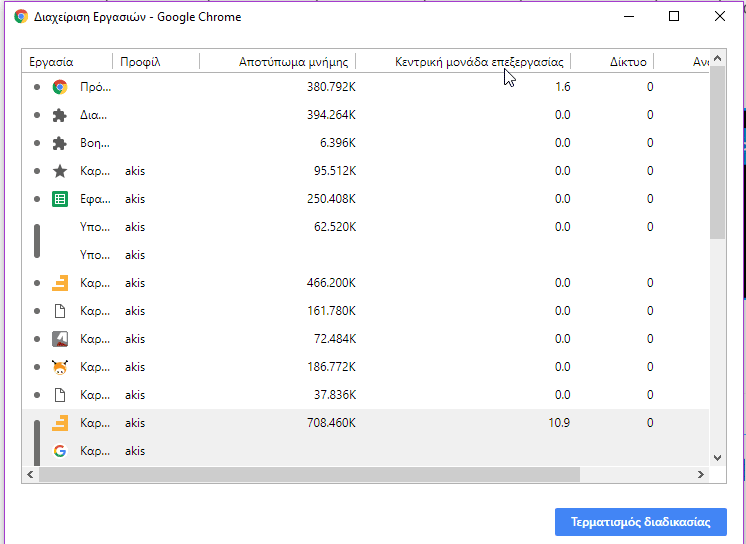The width and height of the screenshot is (746, 544).
Task: Select the task named Δια...
Action: point(93,115)
